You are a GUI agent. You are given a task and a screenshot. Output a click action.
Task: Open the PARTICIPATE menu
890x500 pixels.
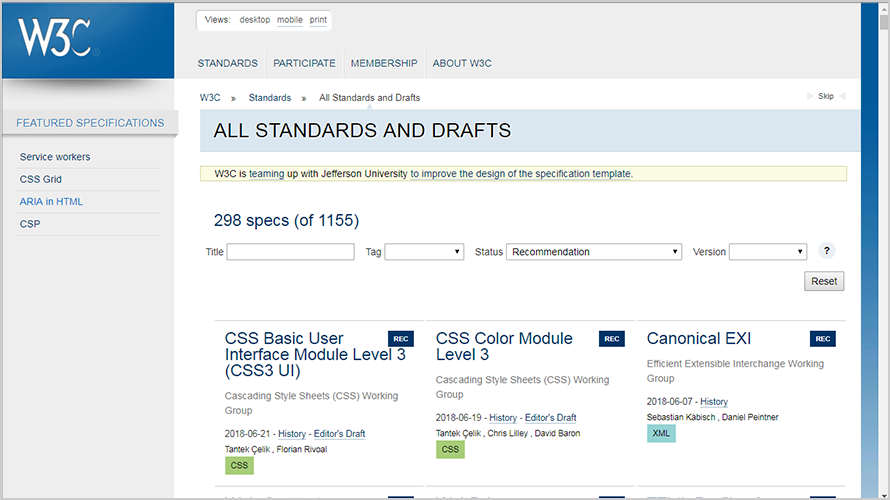click(304, 63)
